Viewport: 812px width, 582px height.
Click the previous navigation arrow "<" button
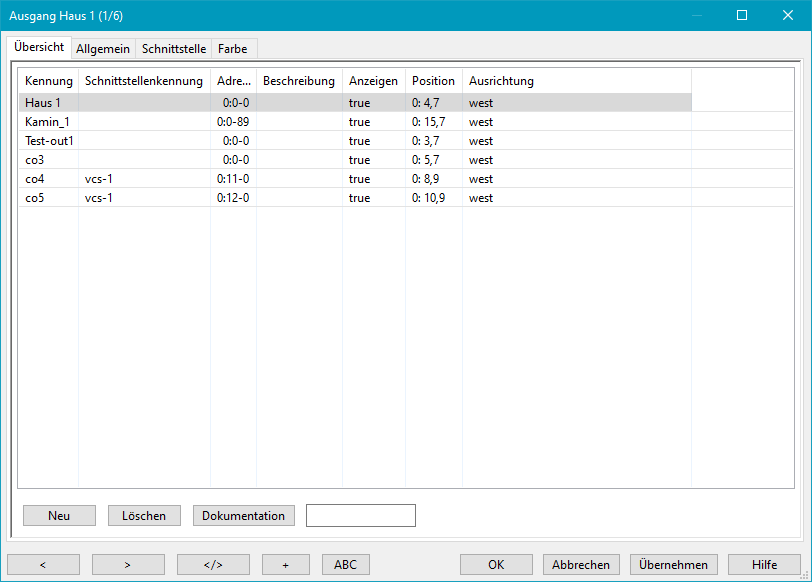point(43,564)
